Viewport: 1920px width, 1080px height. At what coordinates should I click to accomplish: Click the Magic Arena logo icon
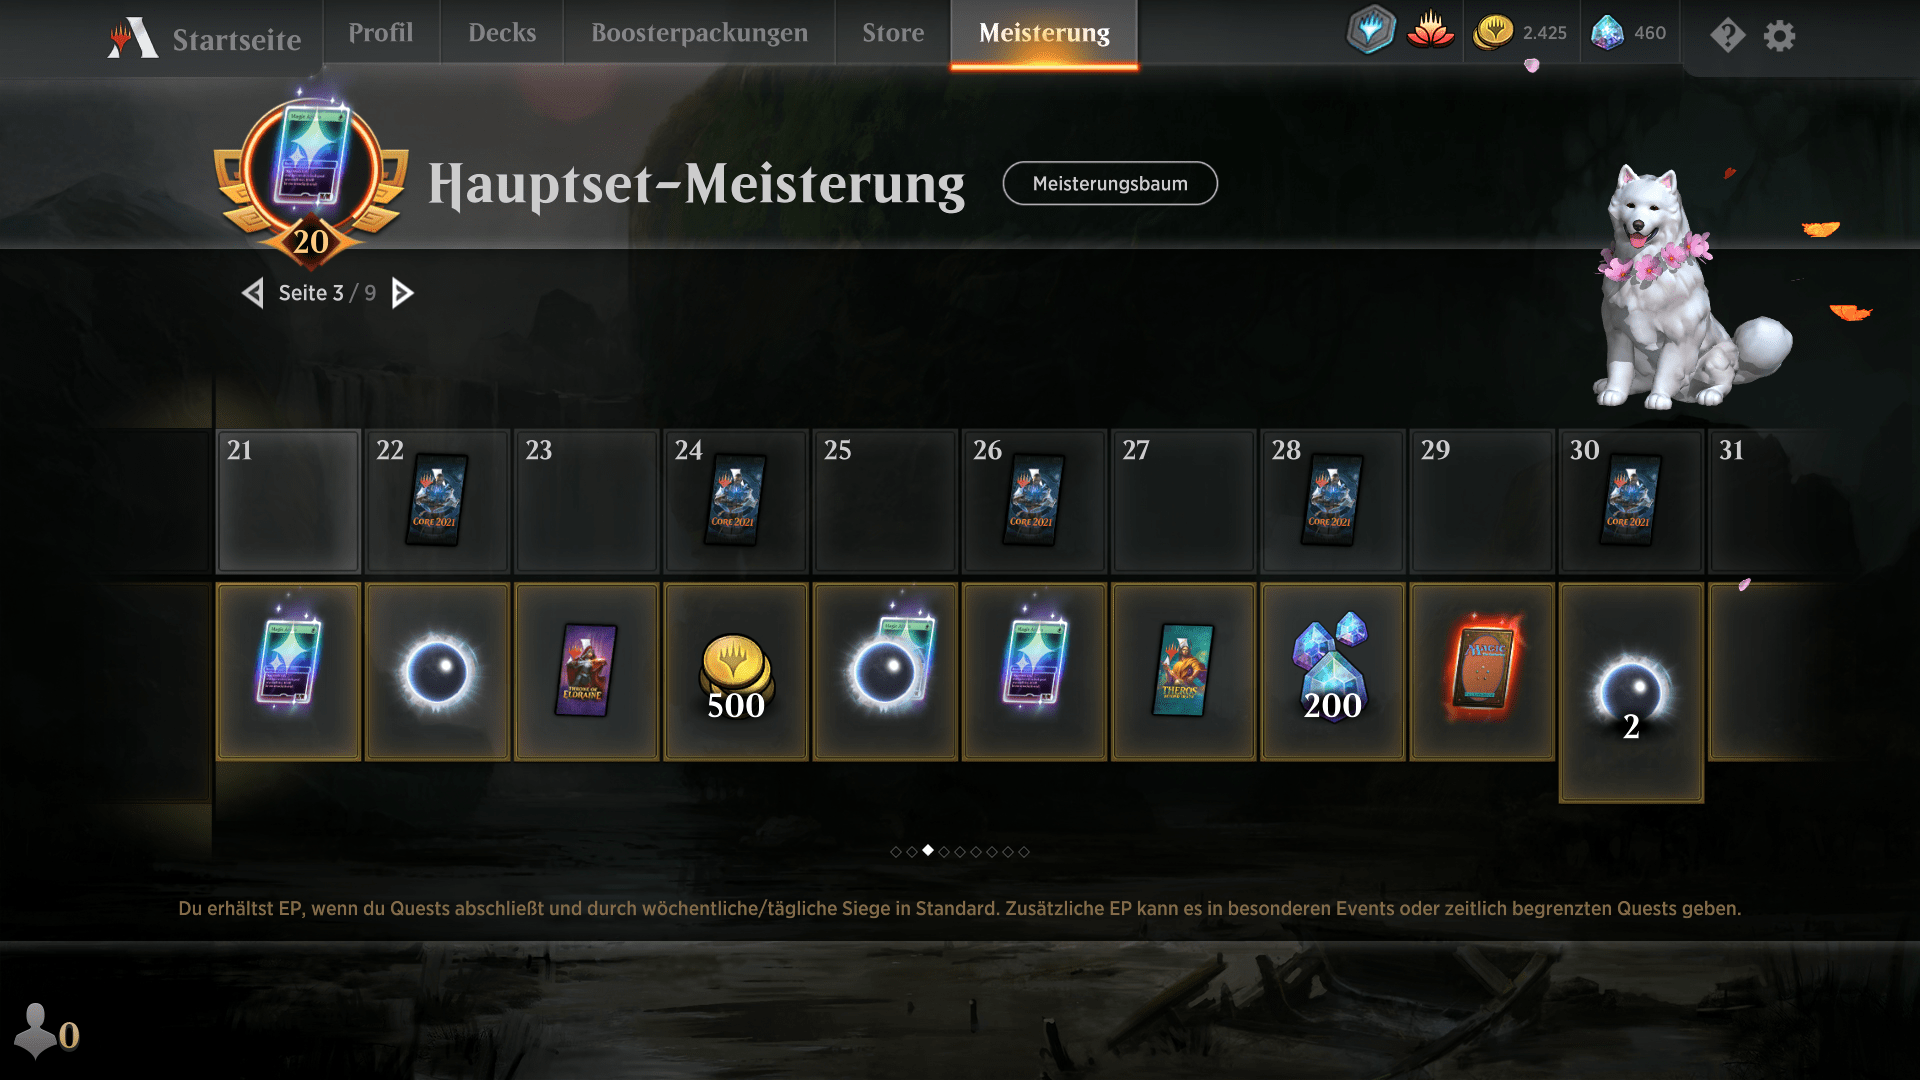coord(133,38)
